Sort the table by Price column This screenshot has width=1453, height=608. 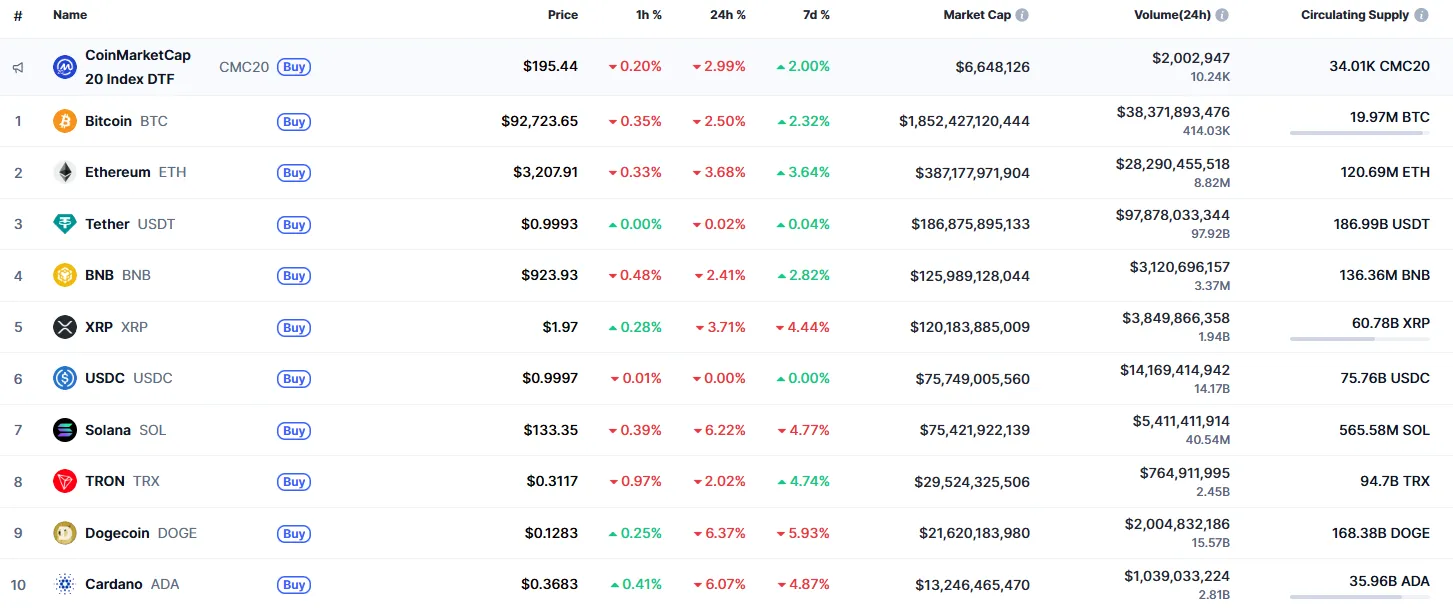tap(562, 14)
